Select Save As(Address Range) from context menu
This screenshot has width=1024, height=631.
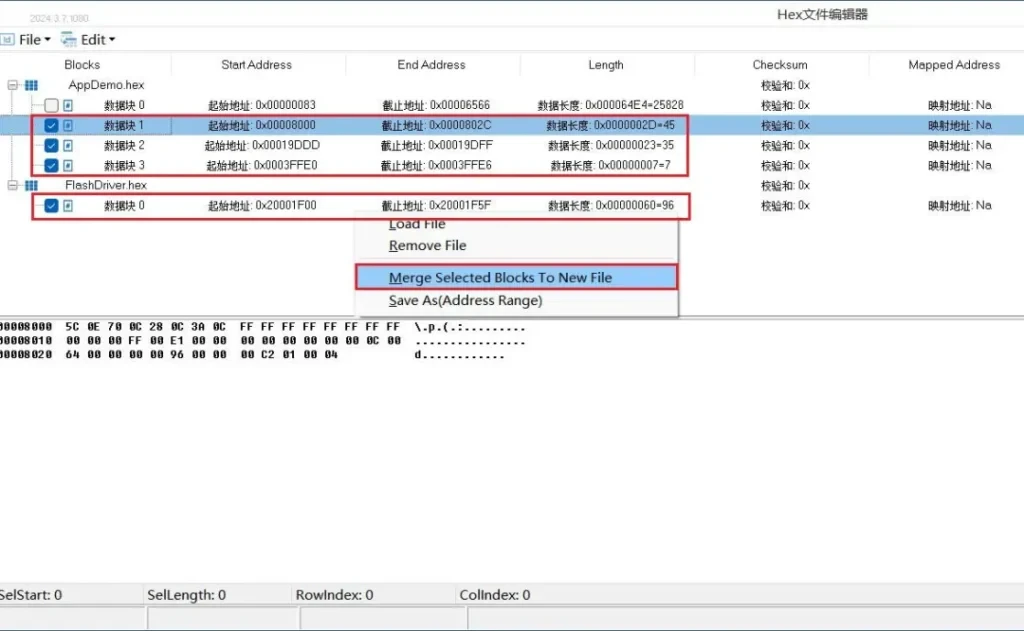coord(465,300)
